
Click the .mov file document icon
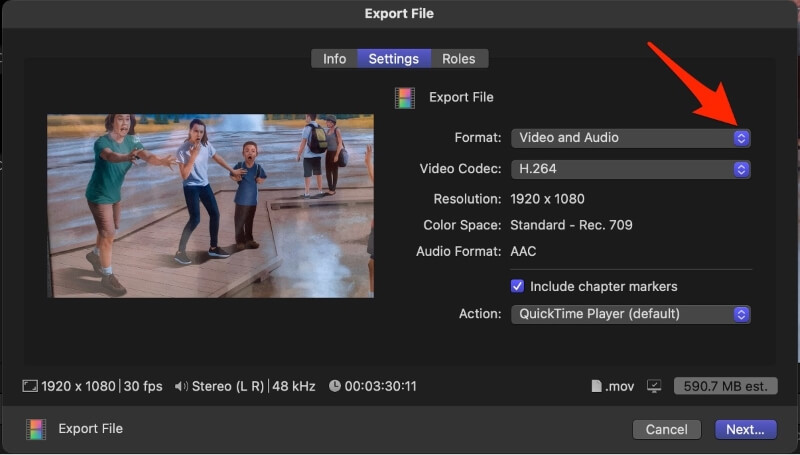pos(596,386)
